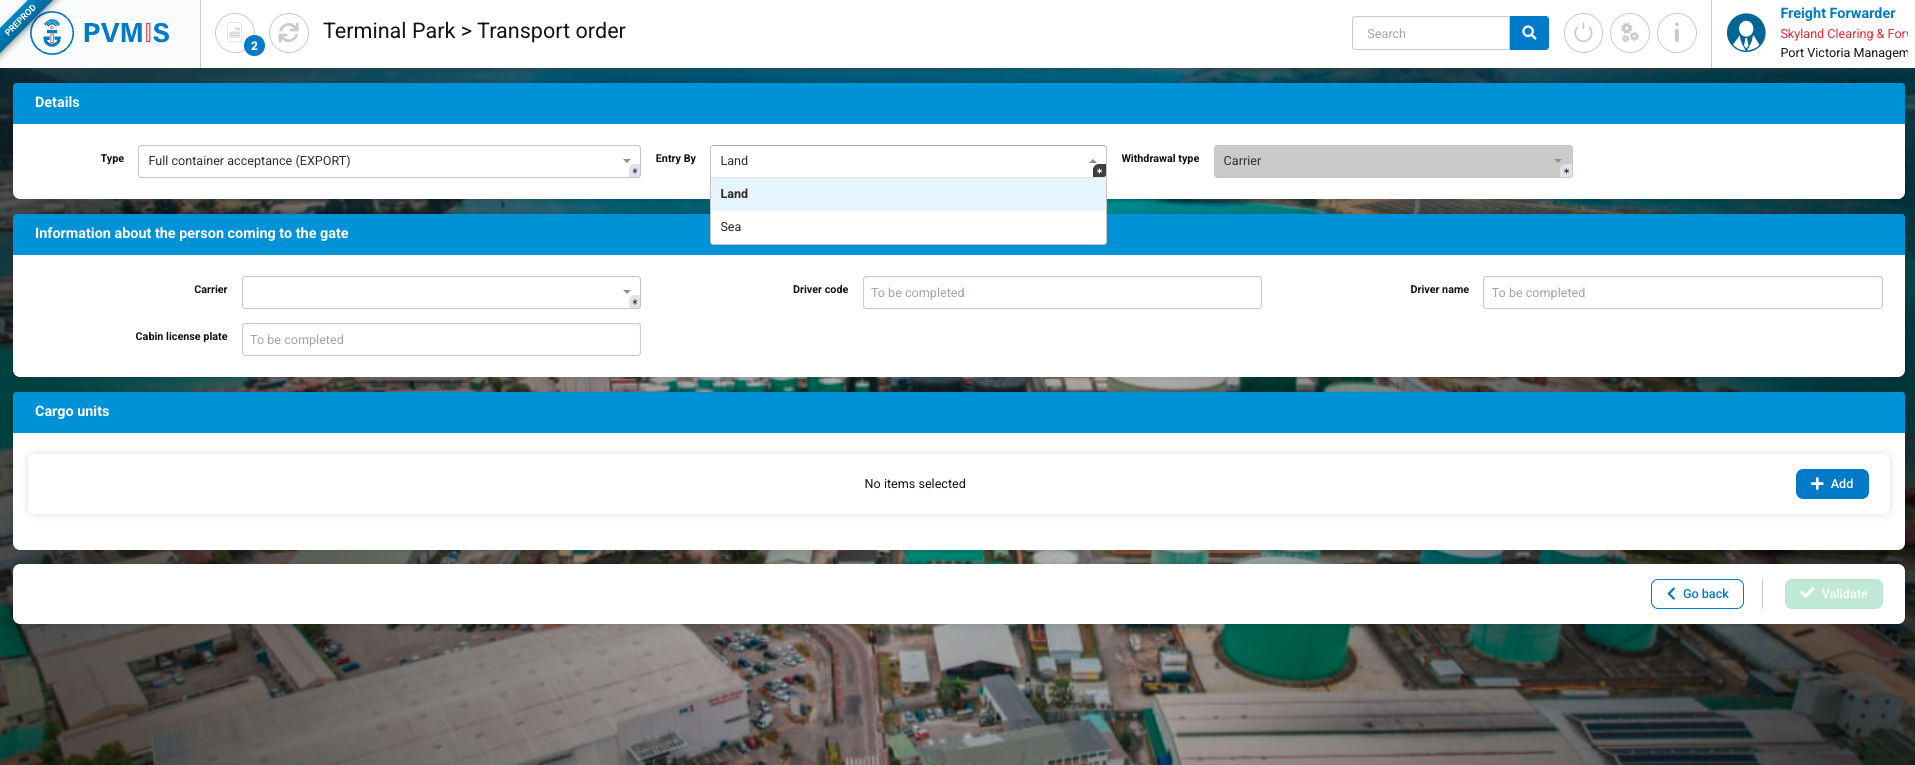Click the PVMIS home logo
This screenshot has width=1915, height=765.
100,33
